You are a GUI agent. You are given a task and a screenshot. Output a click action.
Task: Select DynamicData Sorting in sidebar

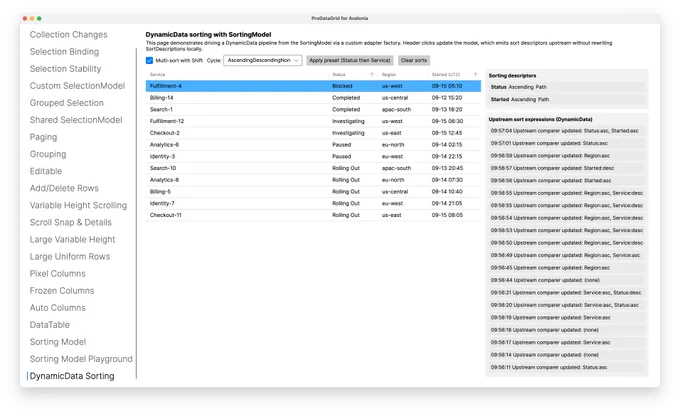[x=72, y=376]
